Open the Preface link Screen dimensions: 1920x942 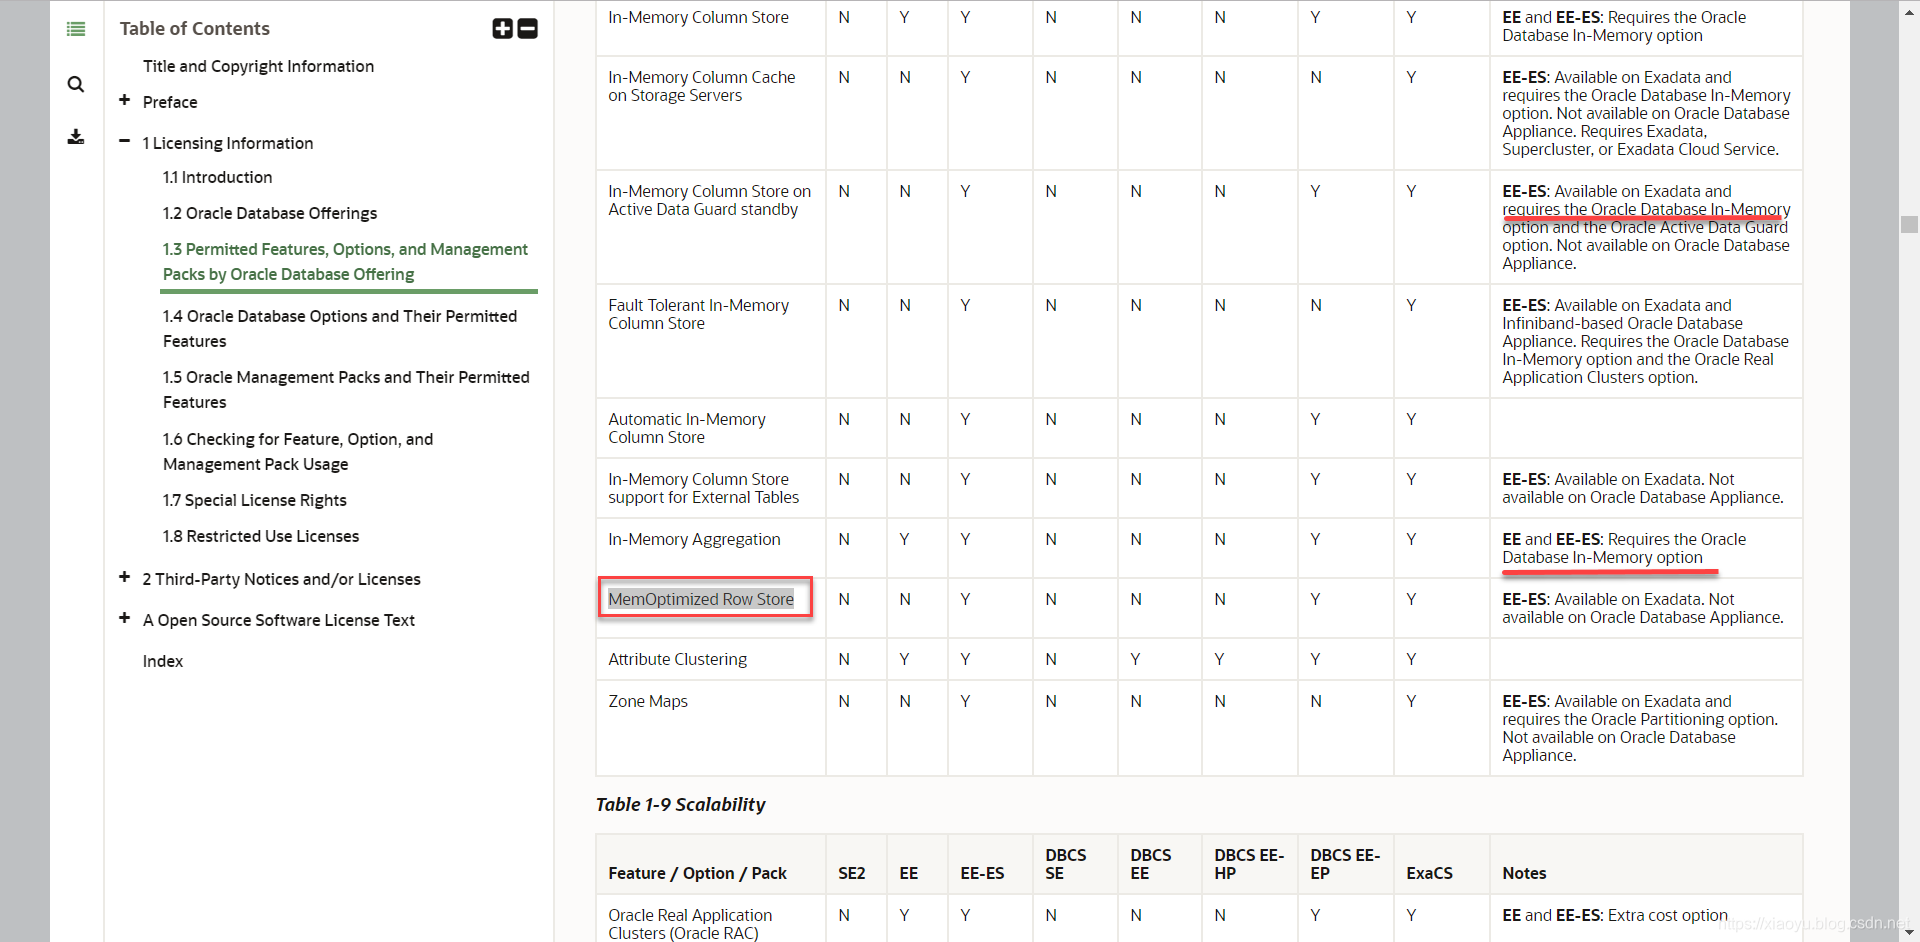pos(170,102)
